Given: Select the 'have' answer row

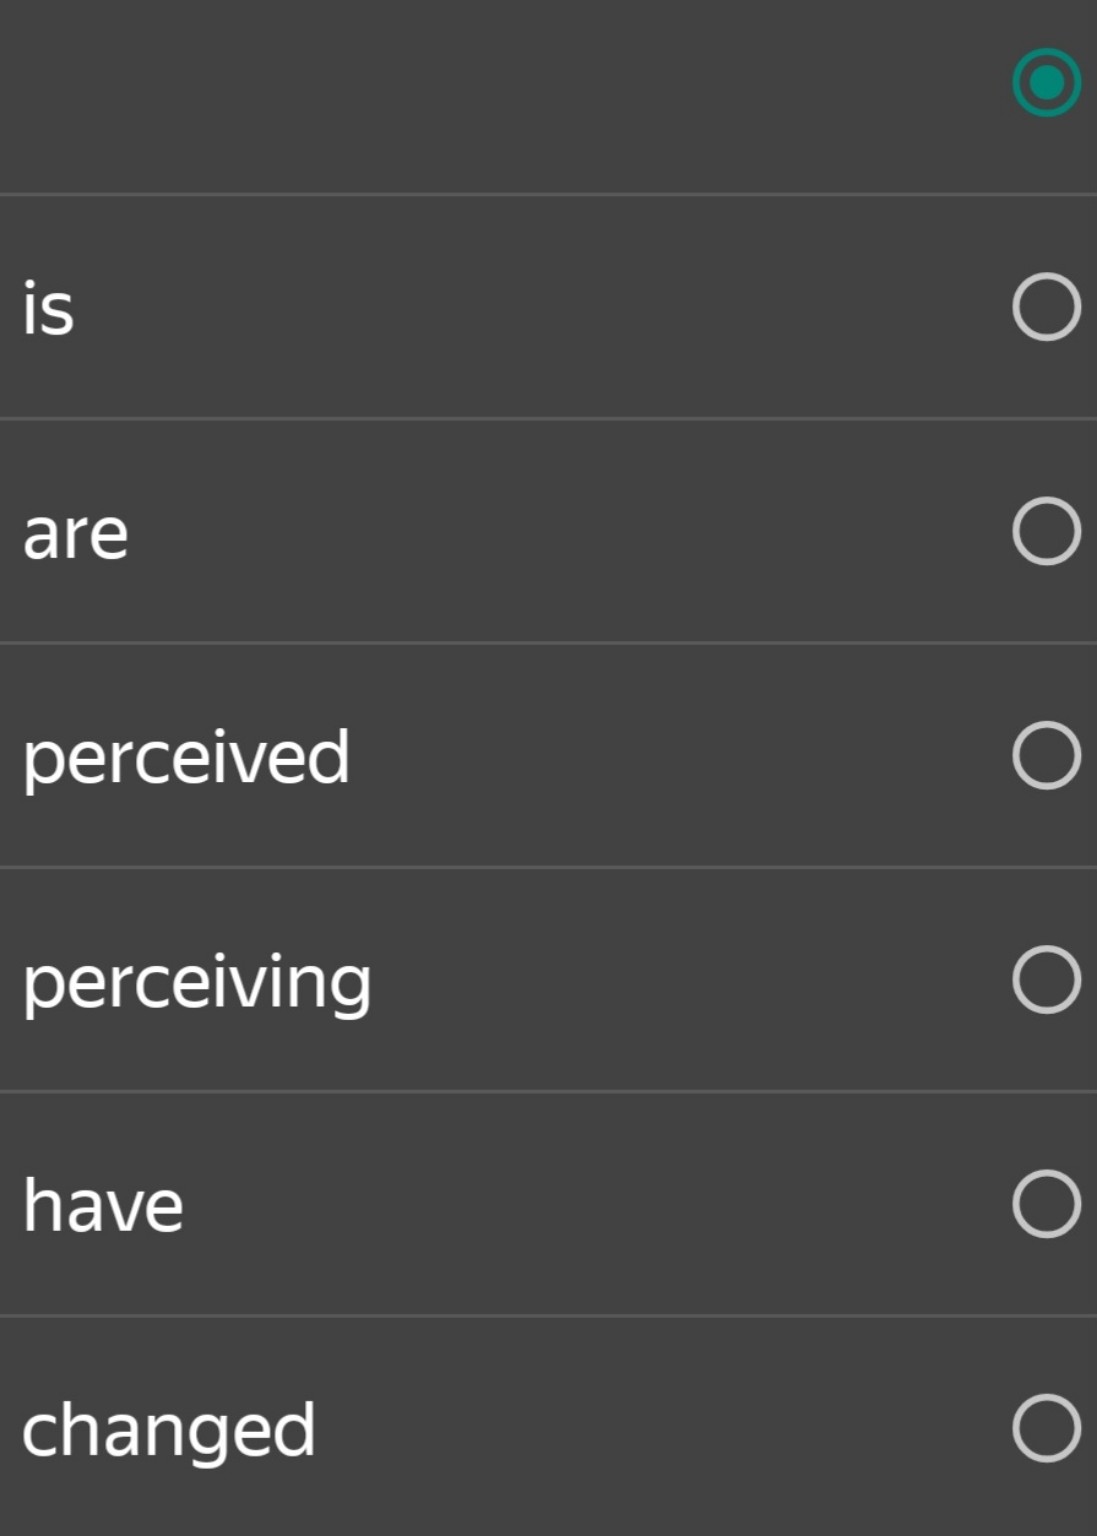Looking at the screenshot, I should point(500,1204).
